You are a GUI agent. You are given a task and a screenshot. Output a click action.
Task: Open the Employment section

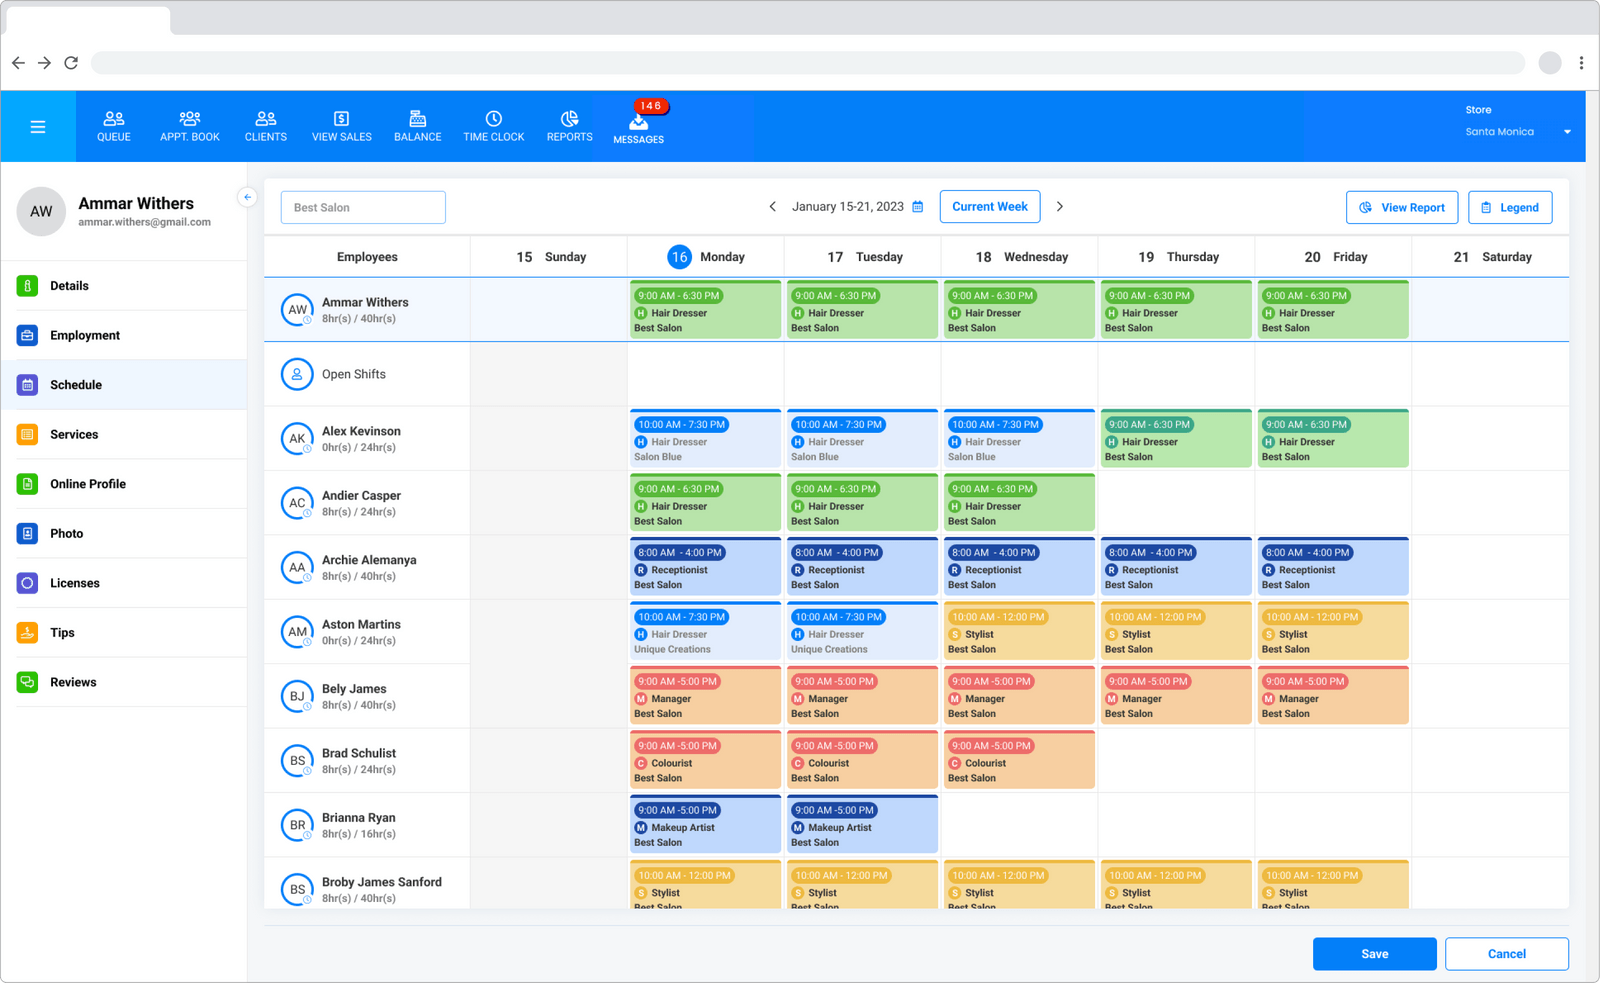84,335
